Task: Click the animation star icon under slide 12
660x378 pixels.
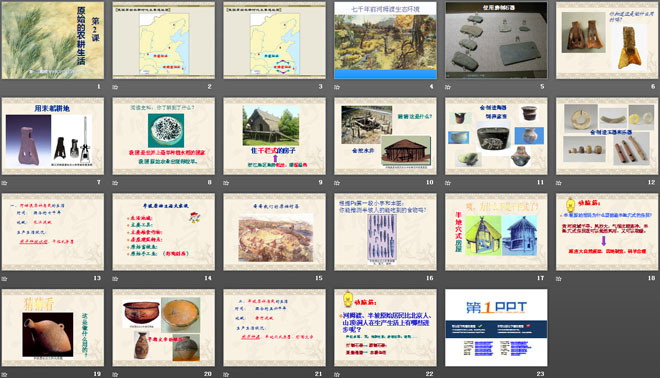Action: (x=559, y=183)
